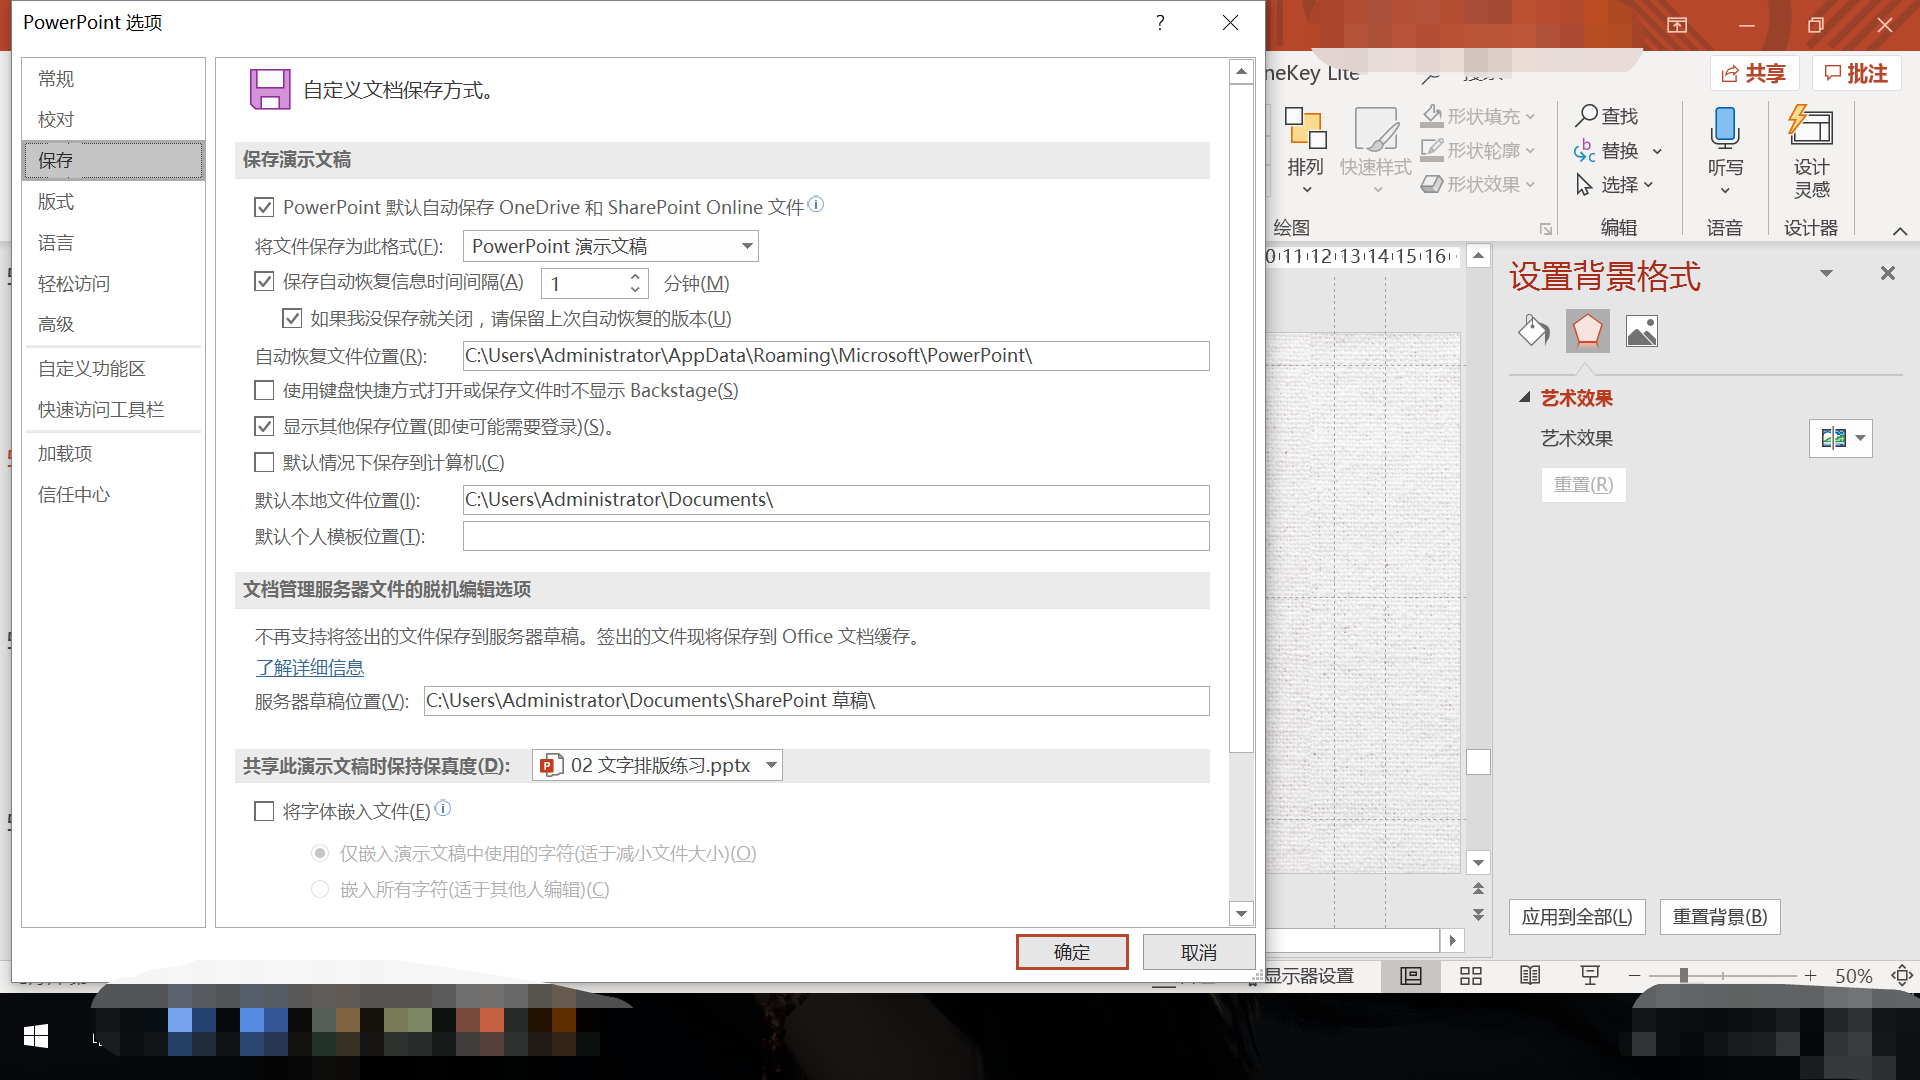Click the Shape Effects (形状效果) icon
Viewport: 1920px width, 1080px height.
[1432, 184]
